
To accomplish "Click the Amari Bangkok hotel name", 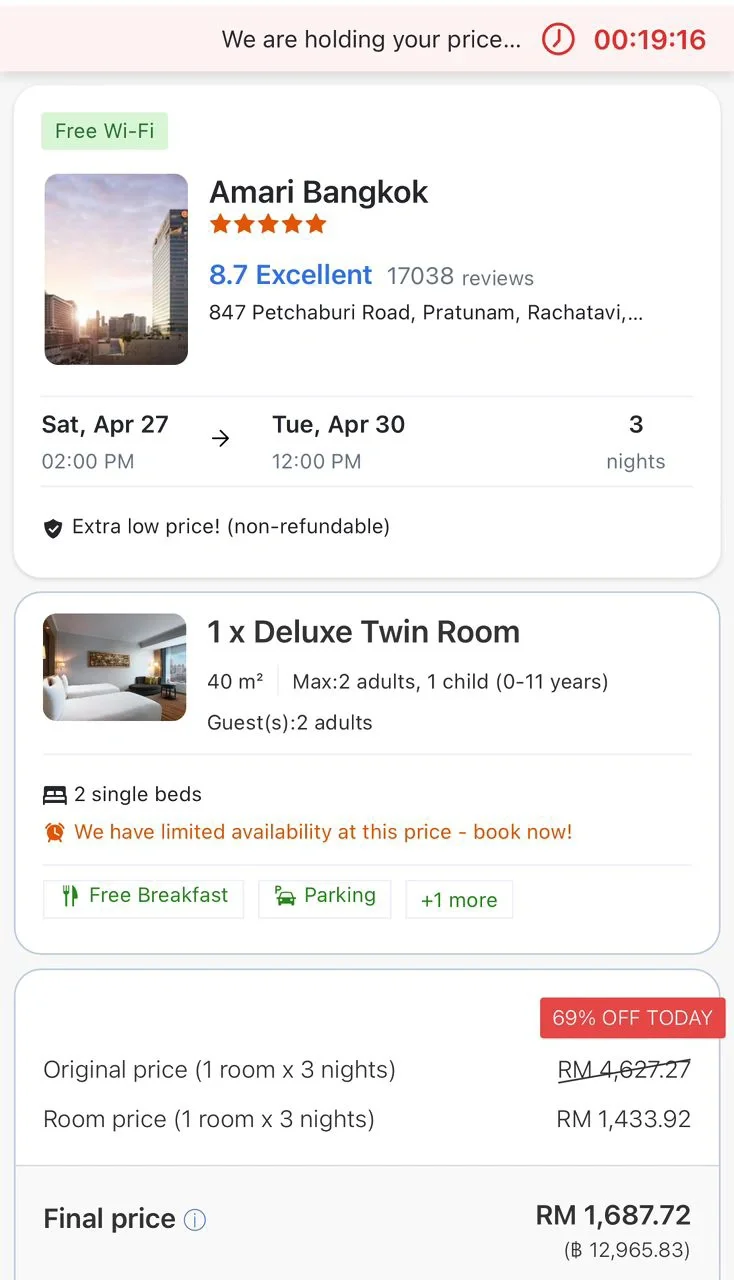I will [x=319, y=192].
